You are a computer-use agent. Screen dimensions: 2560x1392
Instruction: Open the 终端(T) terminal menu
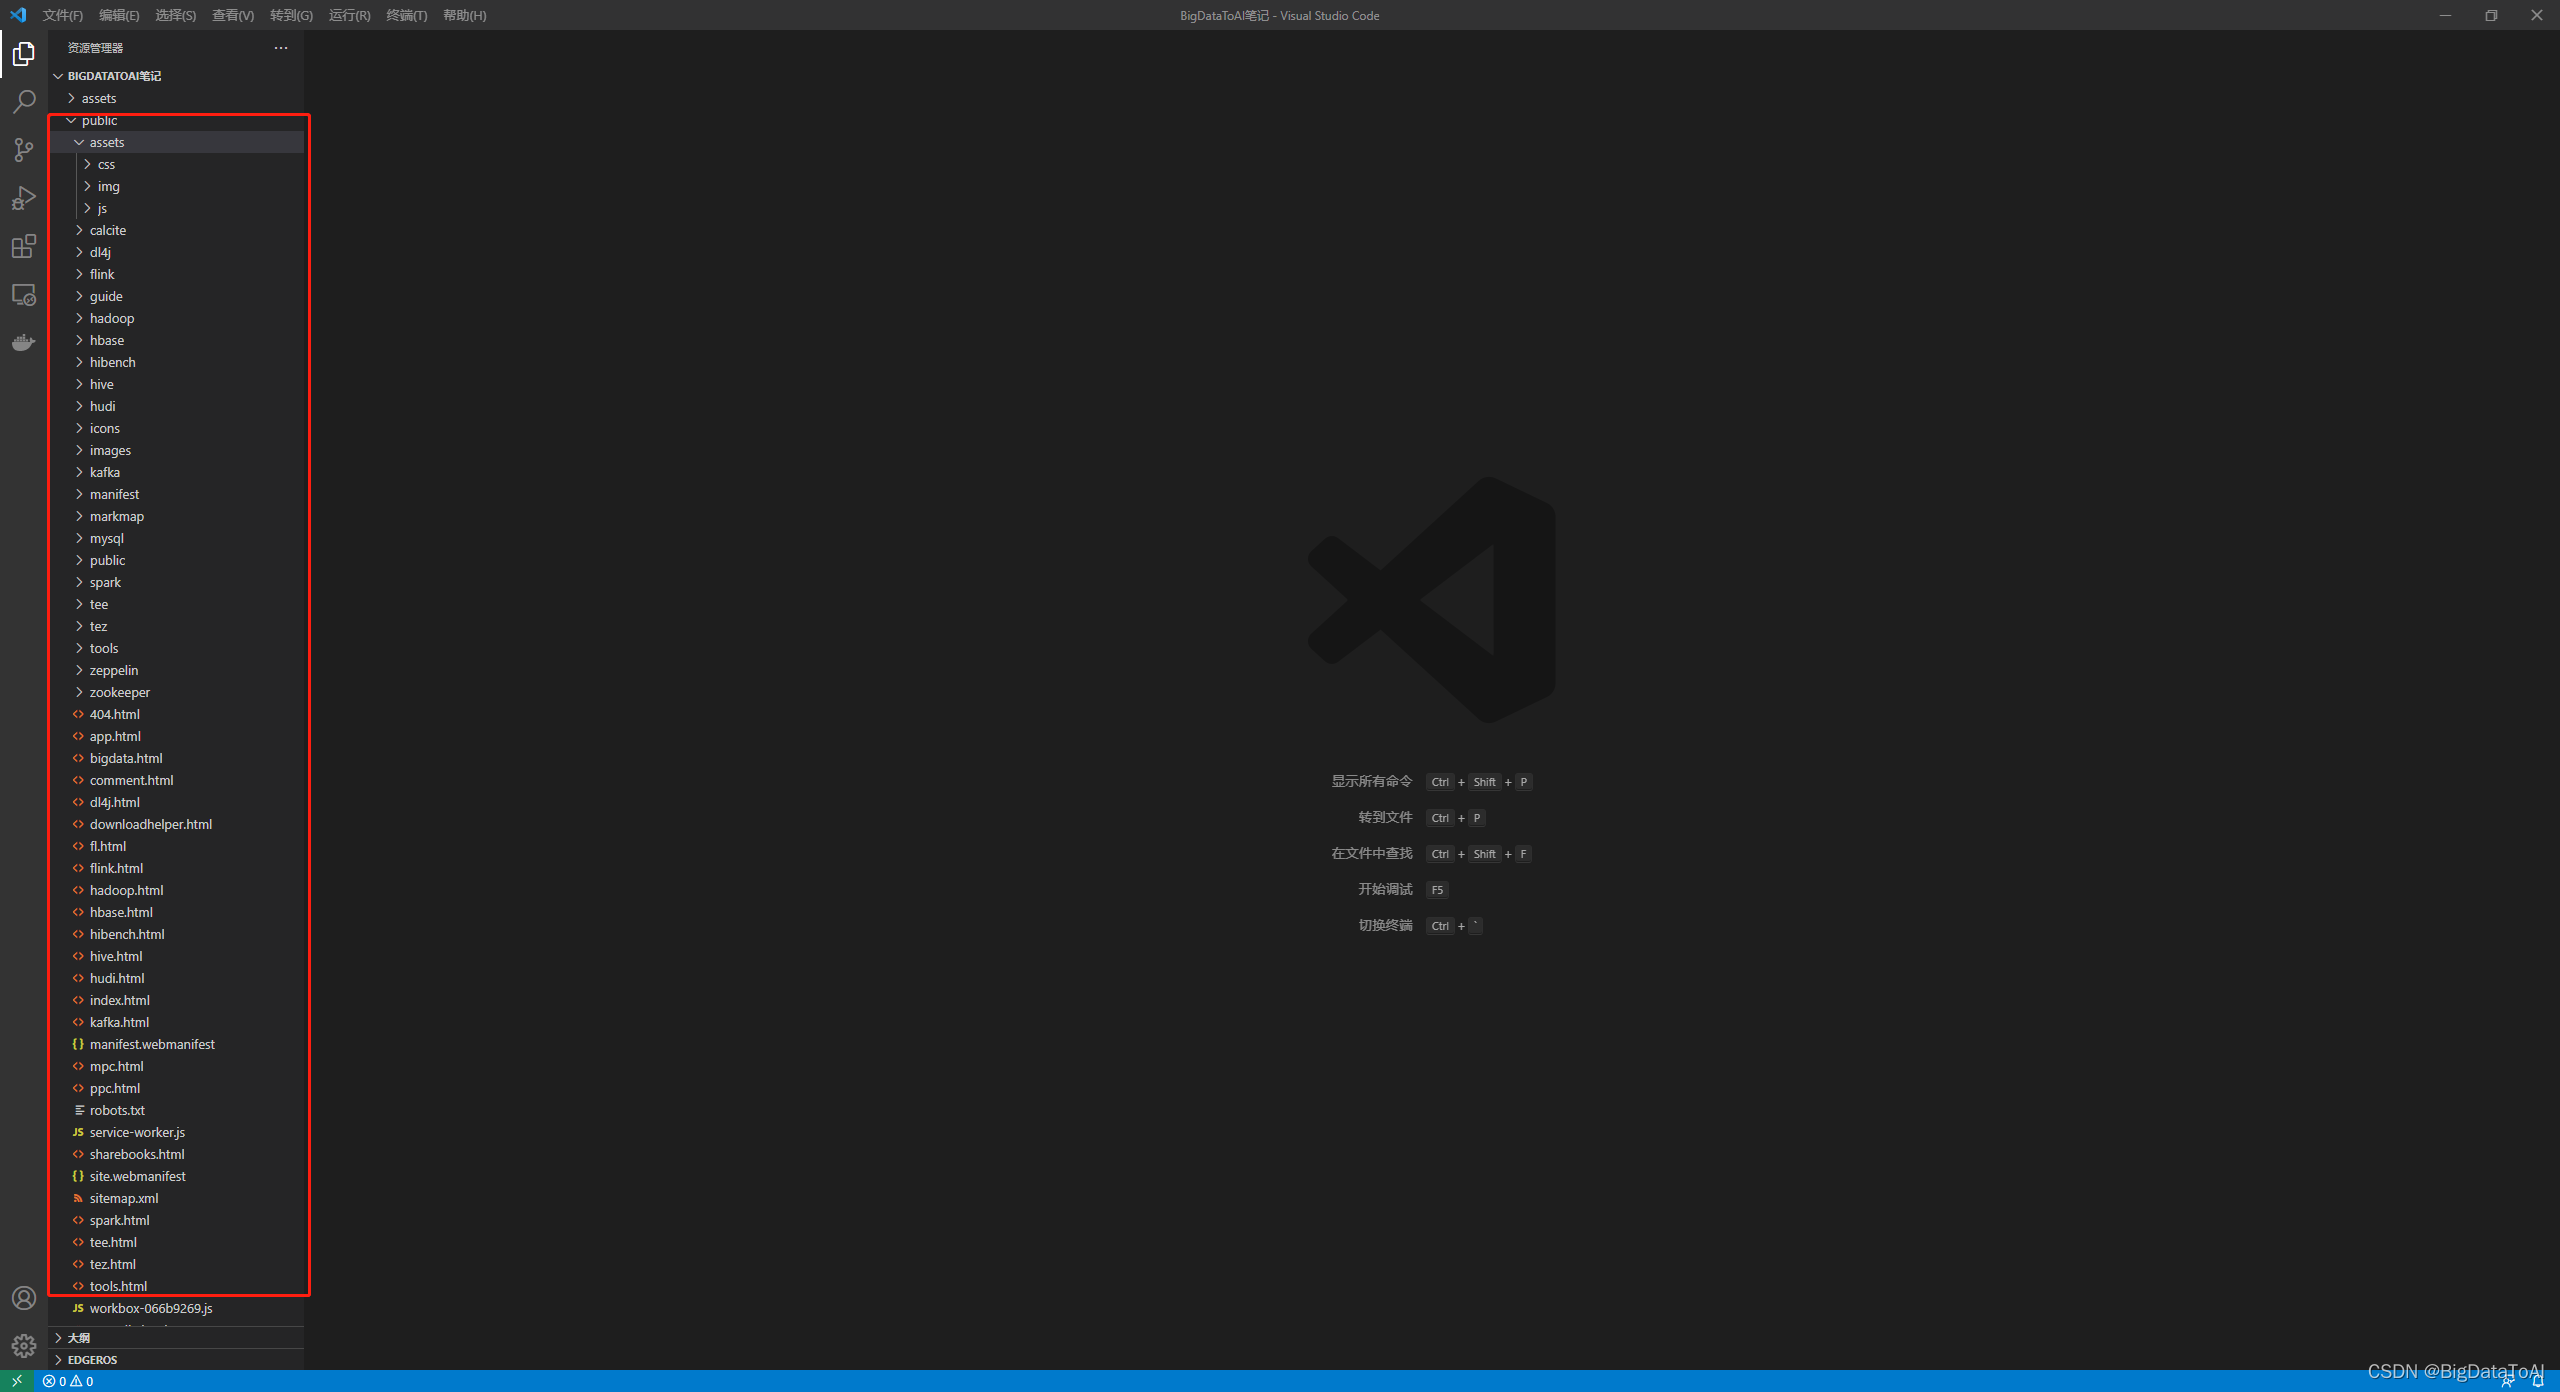pyautogui.click(x=406, y=15)
